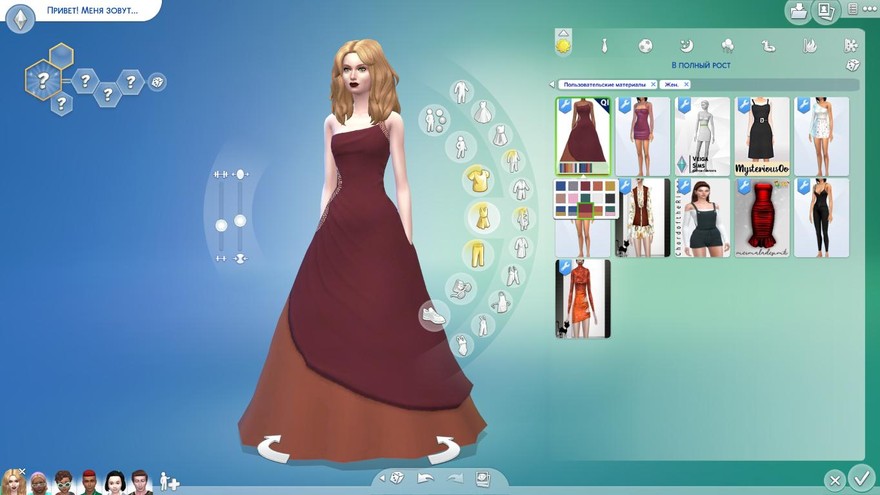The height and width of the screenshot is (495, 880).
Task: Open the Accessories category
Action: tap(460, 290)
